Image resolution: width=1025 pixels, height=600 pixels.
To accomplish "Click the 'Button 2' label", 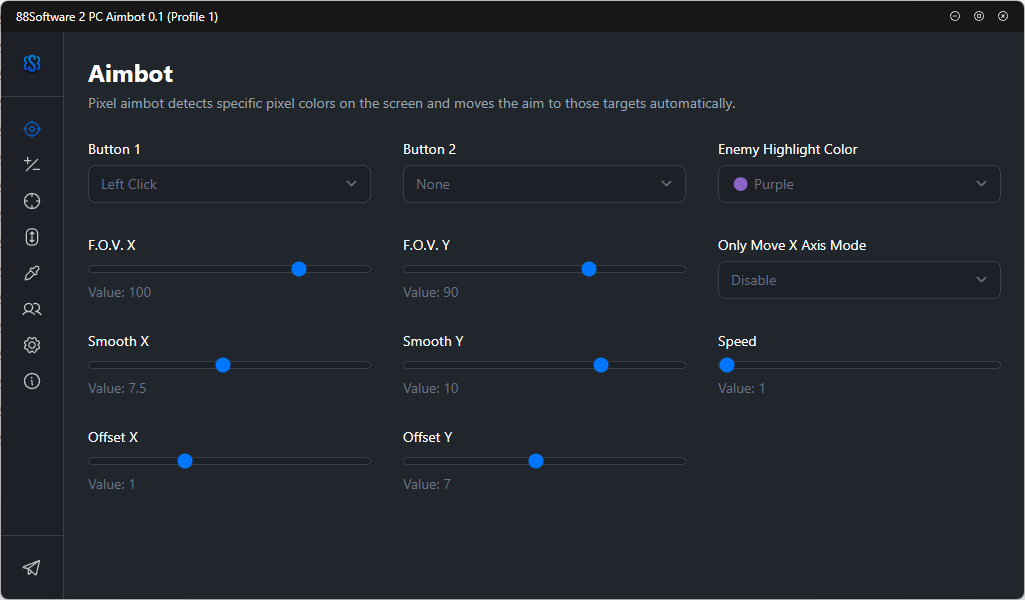I will pos(429,149).
